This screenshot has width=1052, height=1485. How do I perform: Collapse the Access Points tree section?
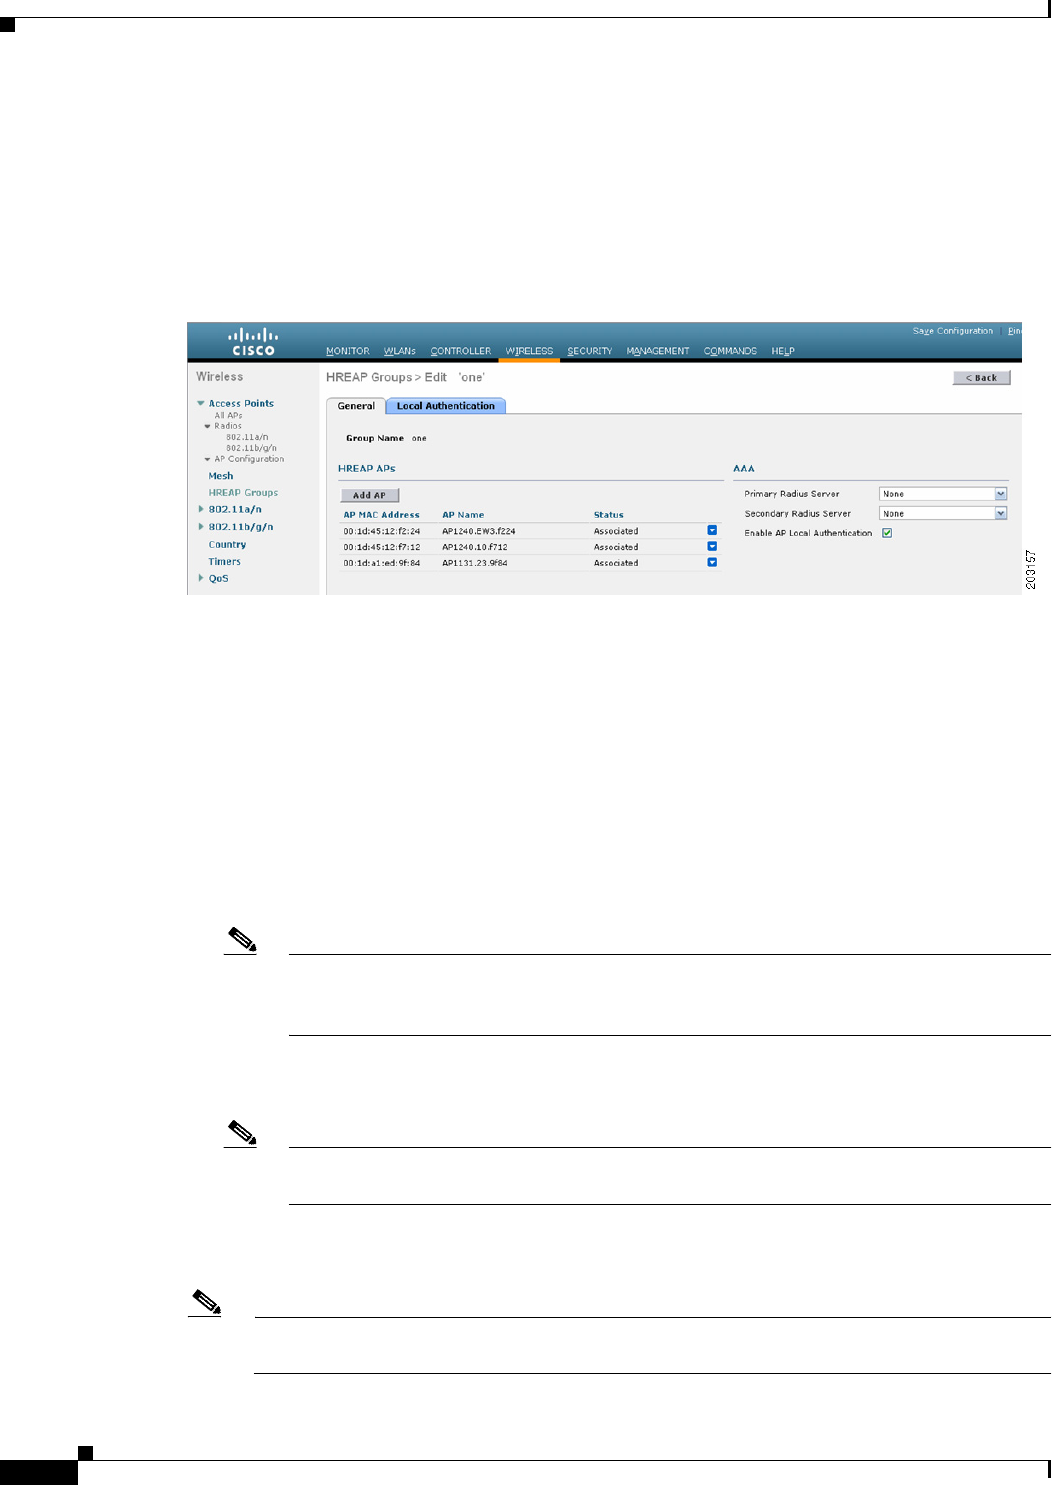coord(201,403)
